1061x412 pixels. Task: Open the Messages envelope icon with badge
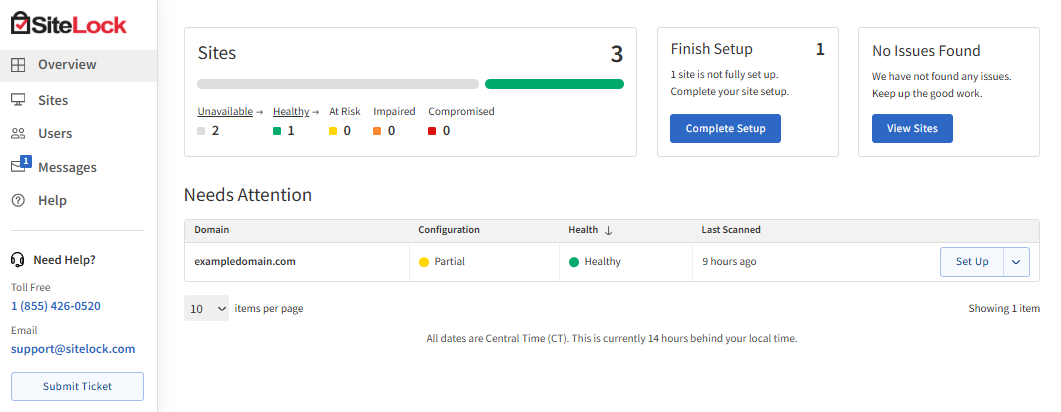pos(19,166)
